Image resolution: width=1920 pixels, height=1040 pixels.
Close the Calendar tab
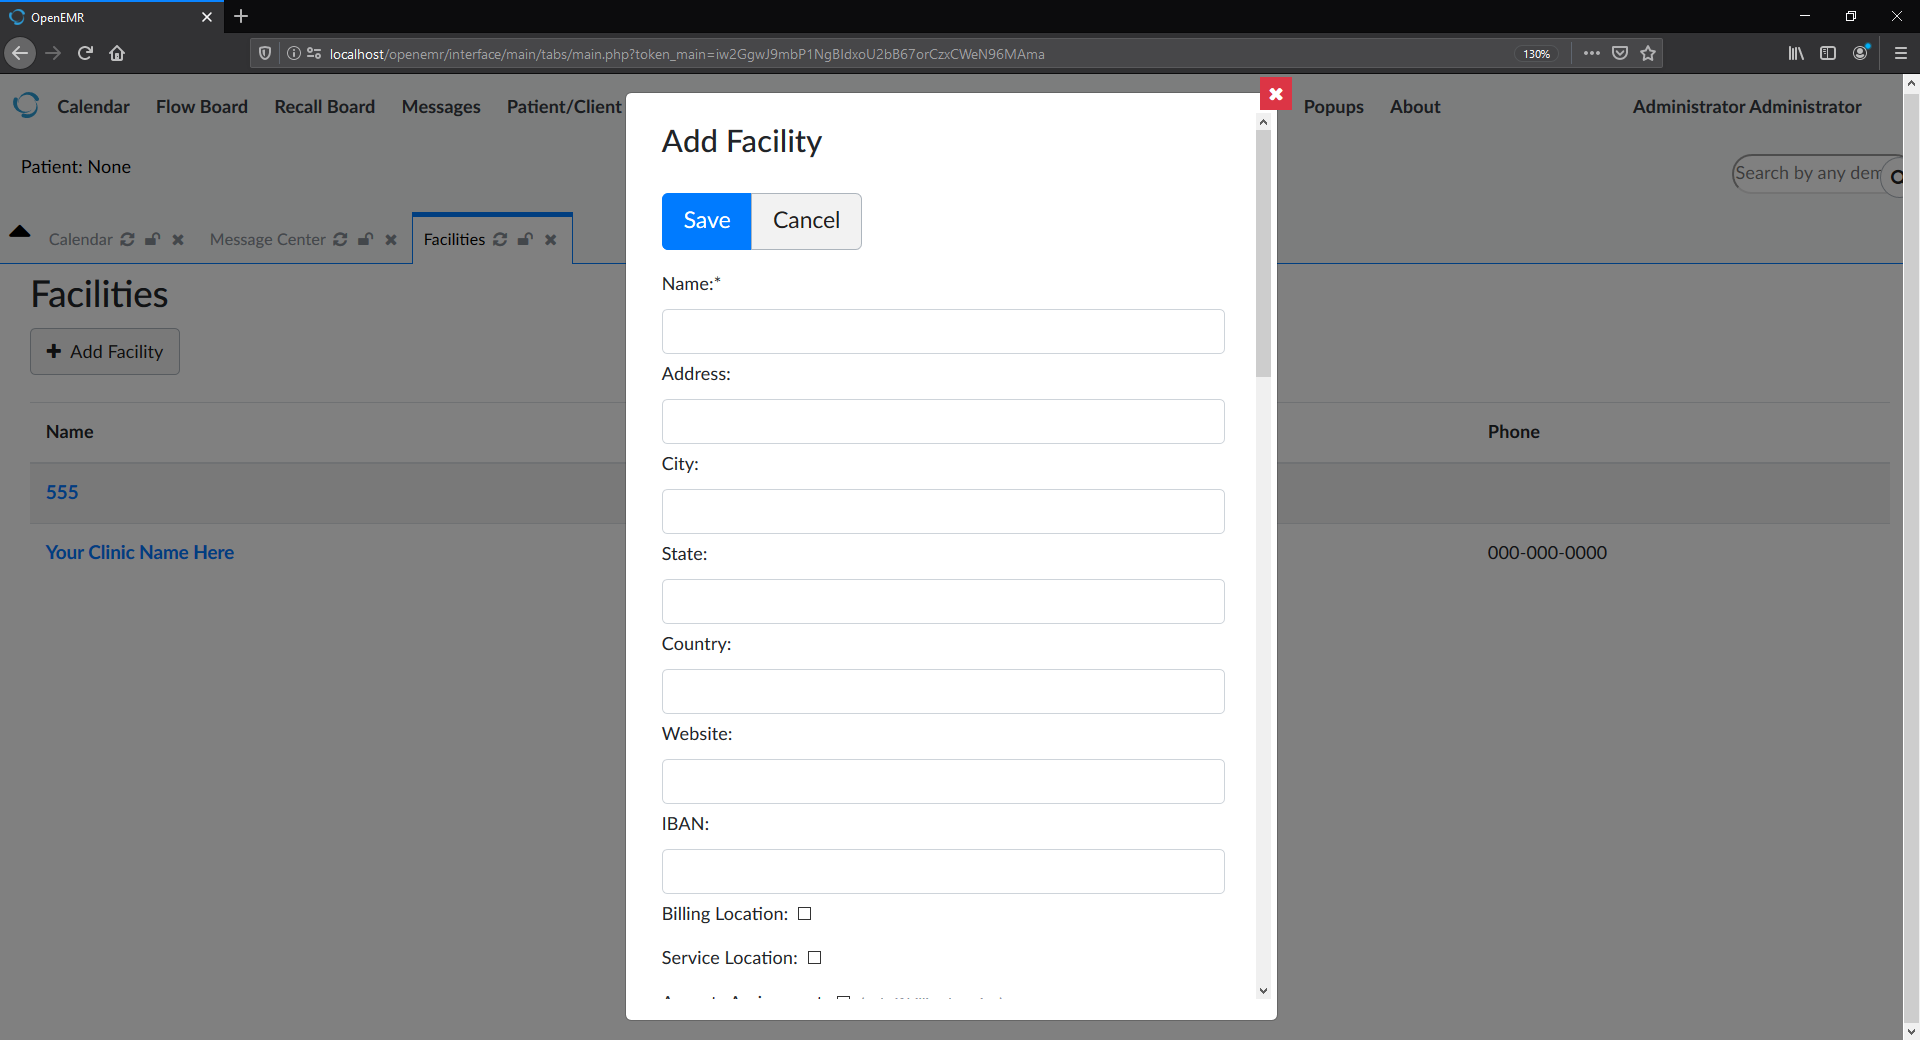[177, 239]
